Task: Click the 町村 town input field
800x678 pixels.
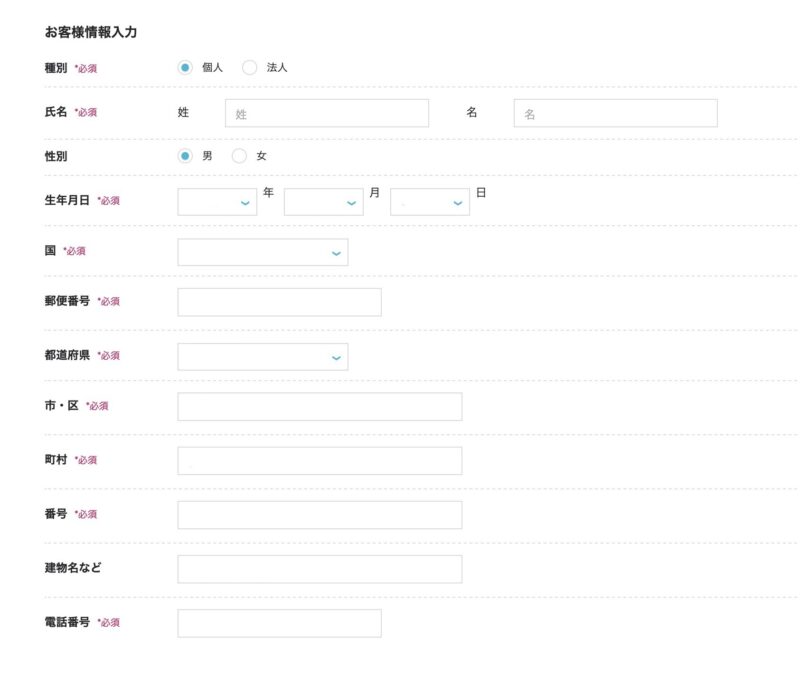Action: 320,461
